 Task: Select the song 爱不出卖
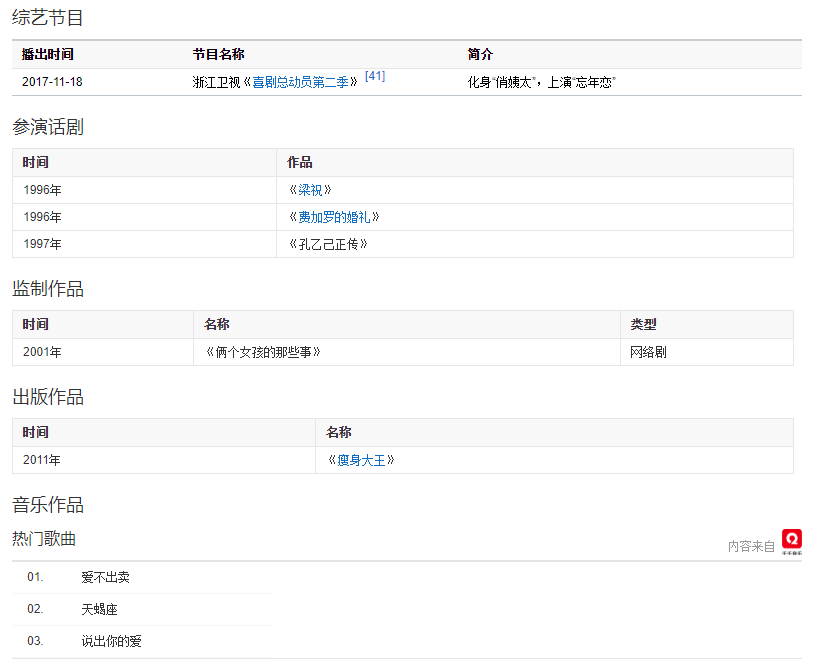[x=105, y=577]
